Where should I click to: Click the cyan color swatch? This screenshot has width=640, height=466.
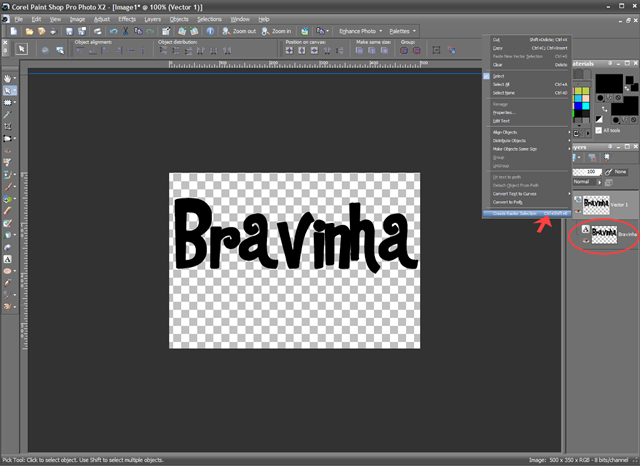coord(586,106)
